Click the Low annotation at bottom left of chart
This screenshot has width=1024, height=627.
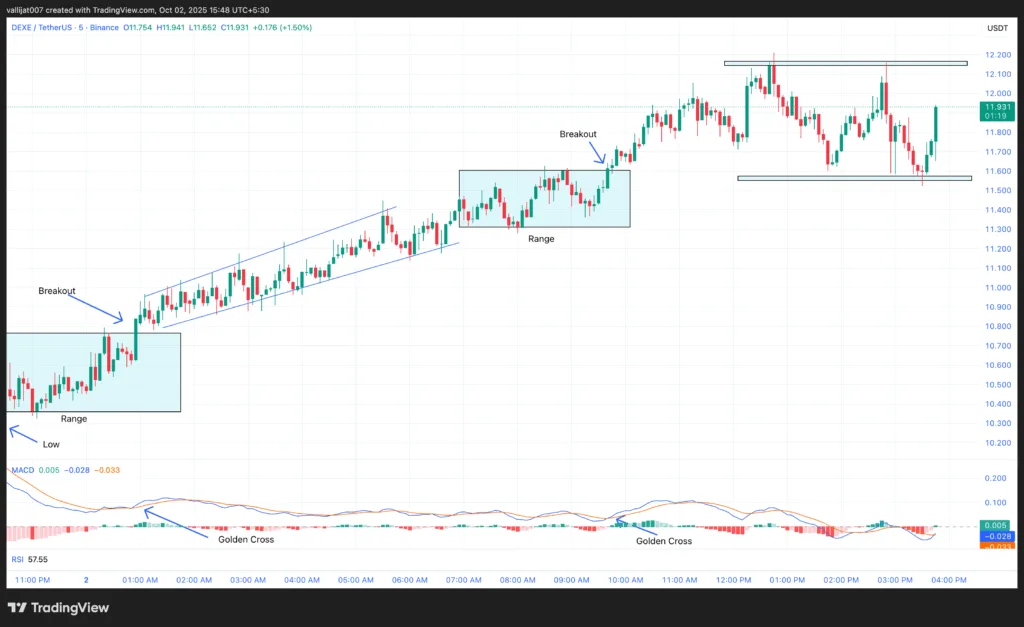(x=50, y=444)
